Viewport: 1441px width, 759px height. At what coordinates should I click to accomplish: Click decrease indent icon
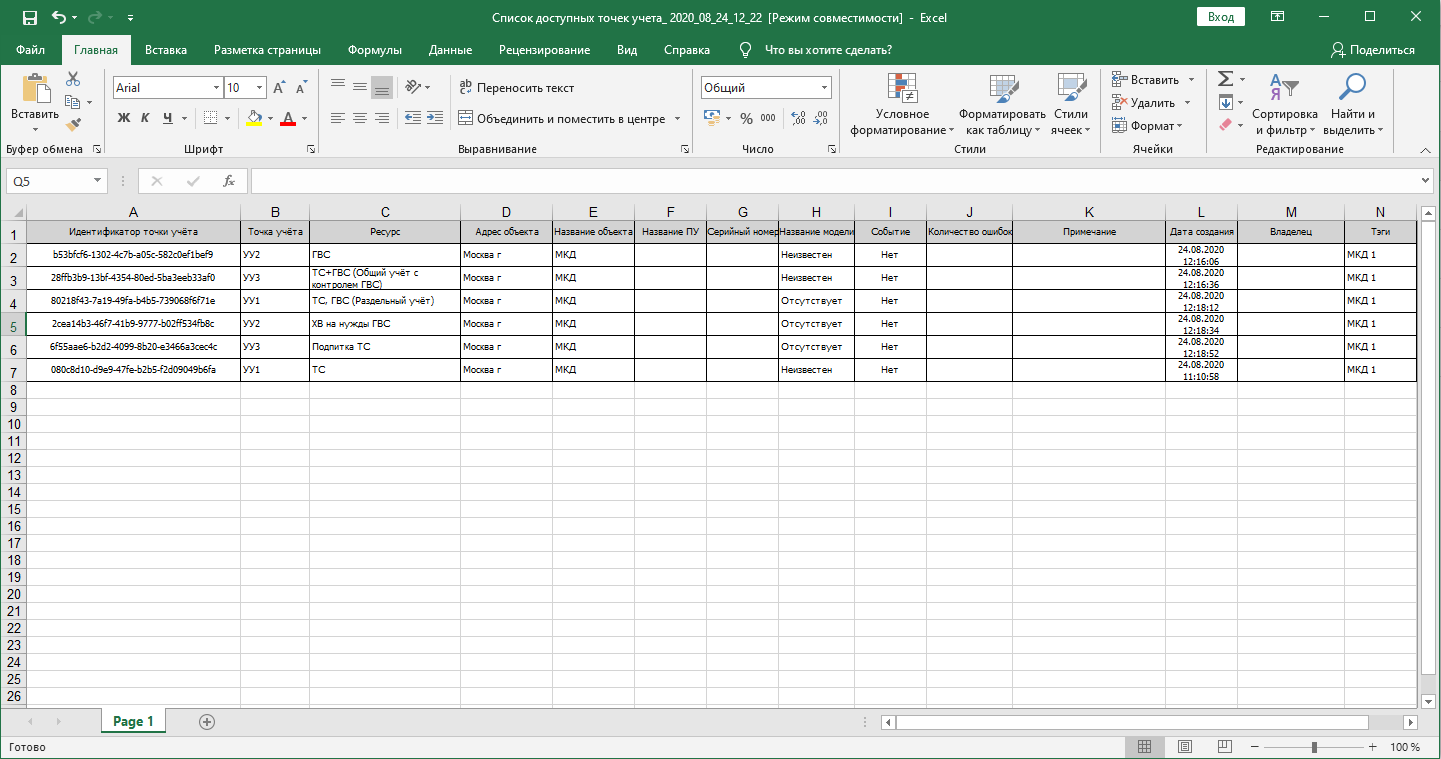click(x=412, y=118)
